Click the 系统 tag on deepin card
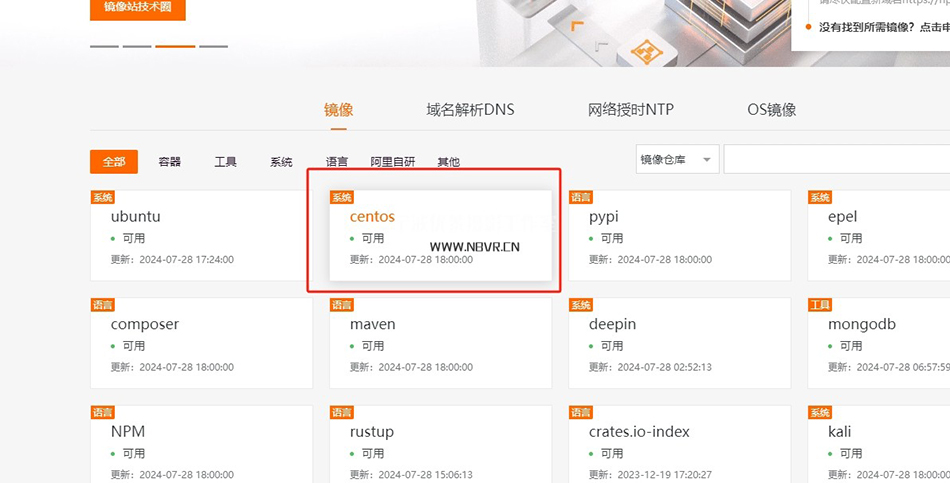Screen dimensions: 950x483 coord(581,304)
